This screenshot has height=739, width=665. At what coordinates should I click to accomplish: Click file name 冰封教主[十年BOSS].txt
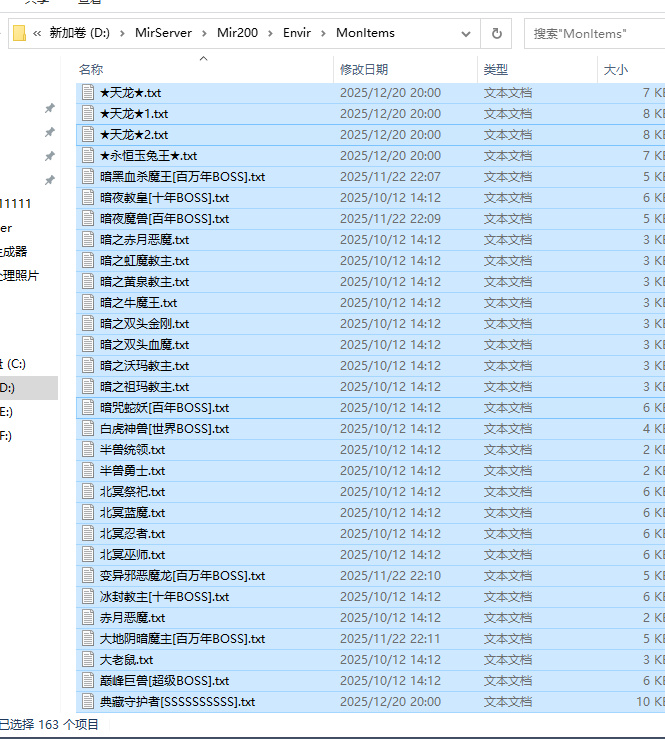click(x=164, y=597)
